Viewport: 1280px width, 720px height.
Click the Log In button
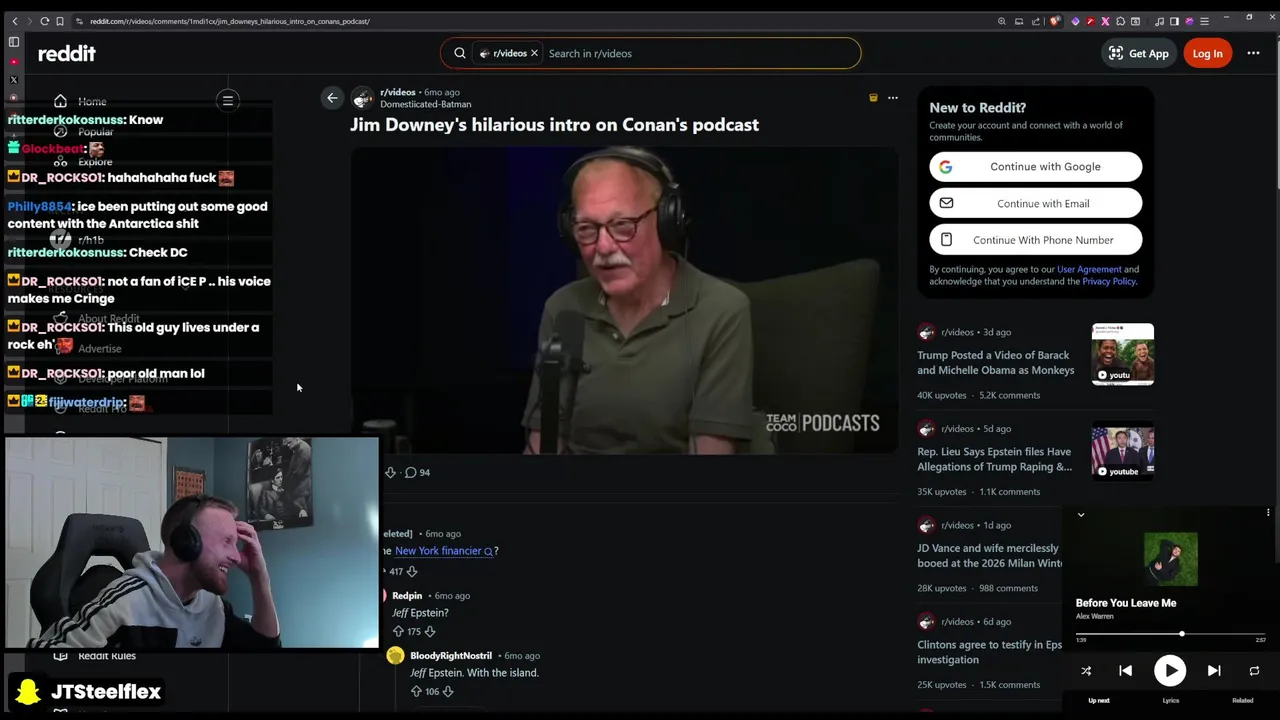[x=1207, y=53]
